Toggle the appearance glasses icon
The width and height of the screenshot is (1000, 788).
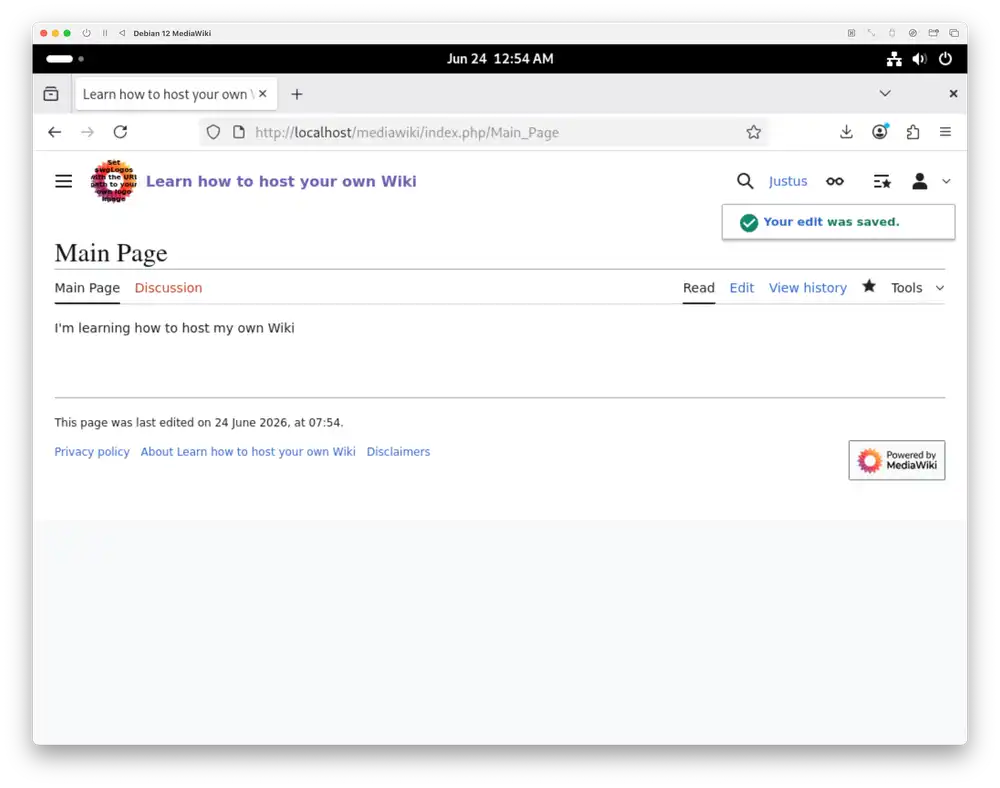834,182
